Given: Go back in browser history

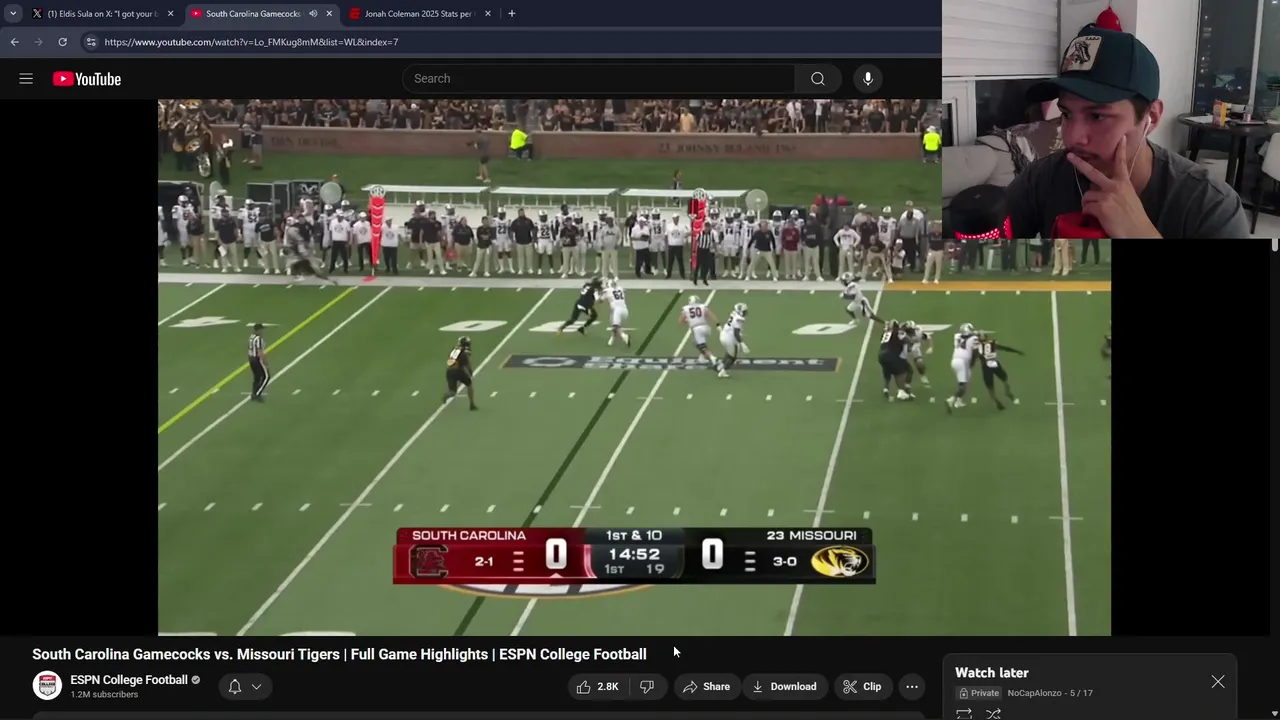Looking at the screenshot, I should 14,42.
